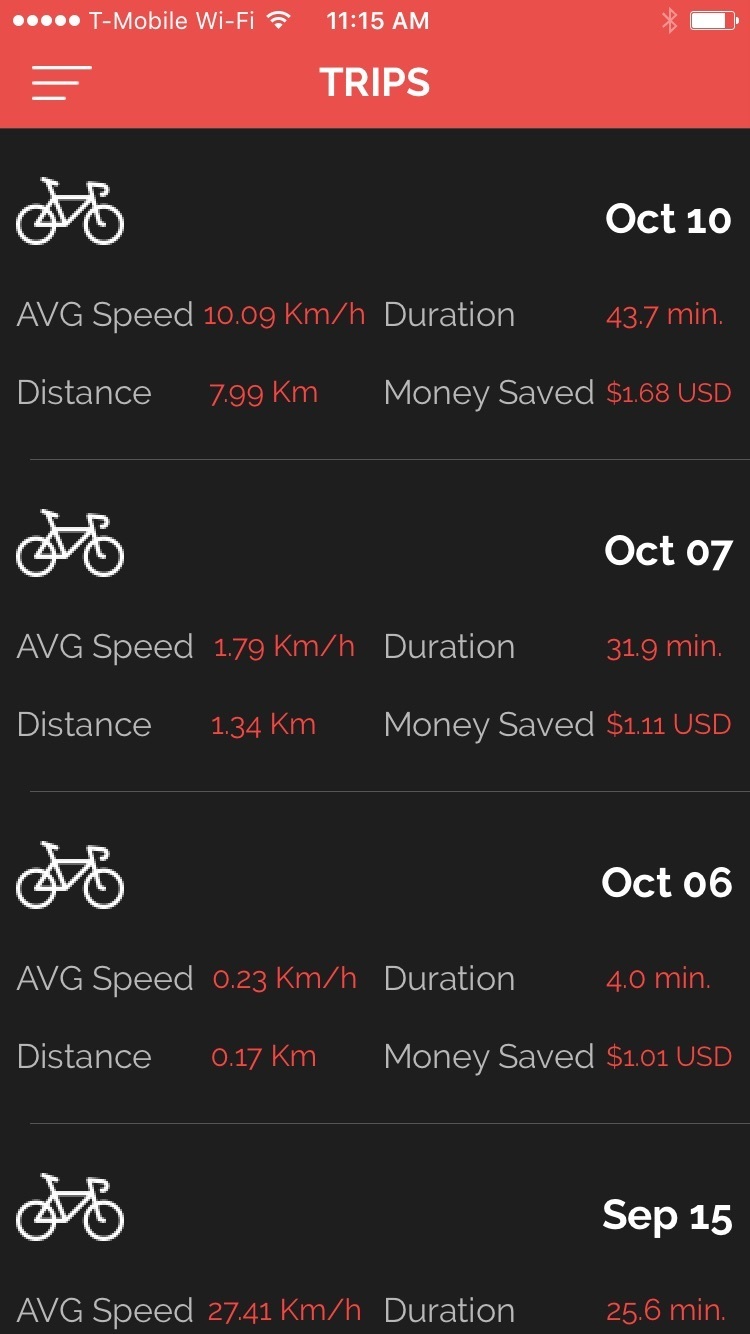Open the Oct 07 trip date
This screenshot has height=1334, width=750.
click(668, 551)
